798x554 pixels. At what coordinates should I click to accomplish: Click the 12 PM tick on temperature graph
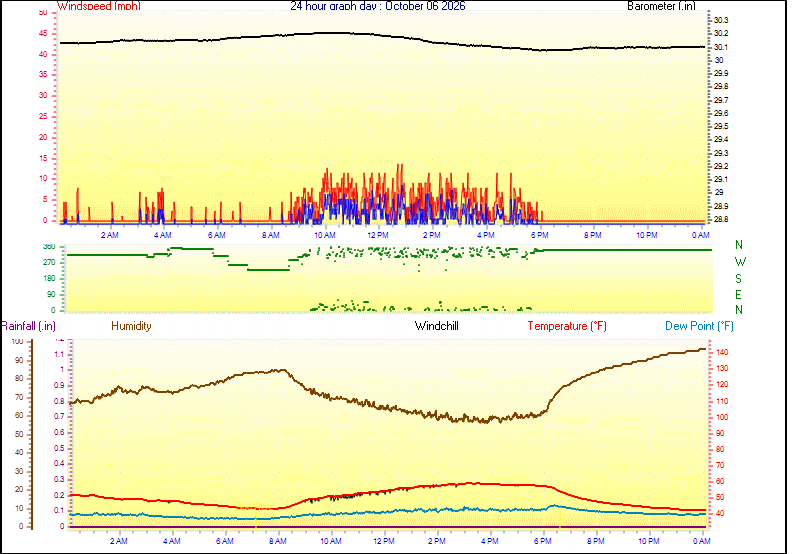[384, 541]
